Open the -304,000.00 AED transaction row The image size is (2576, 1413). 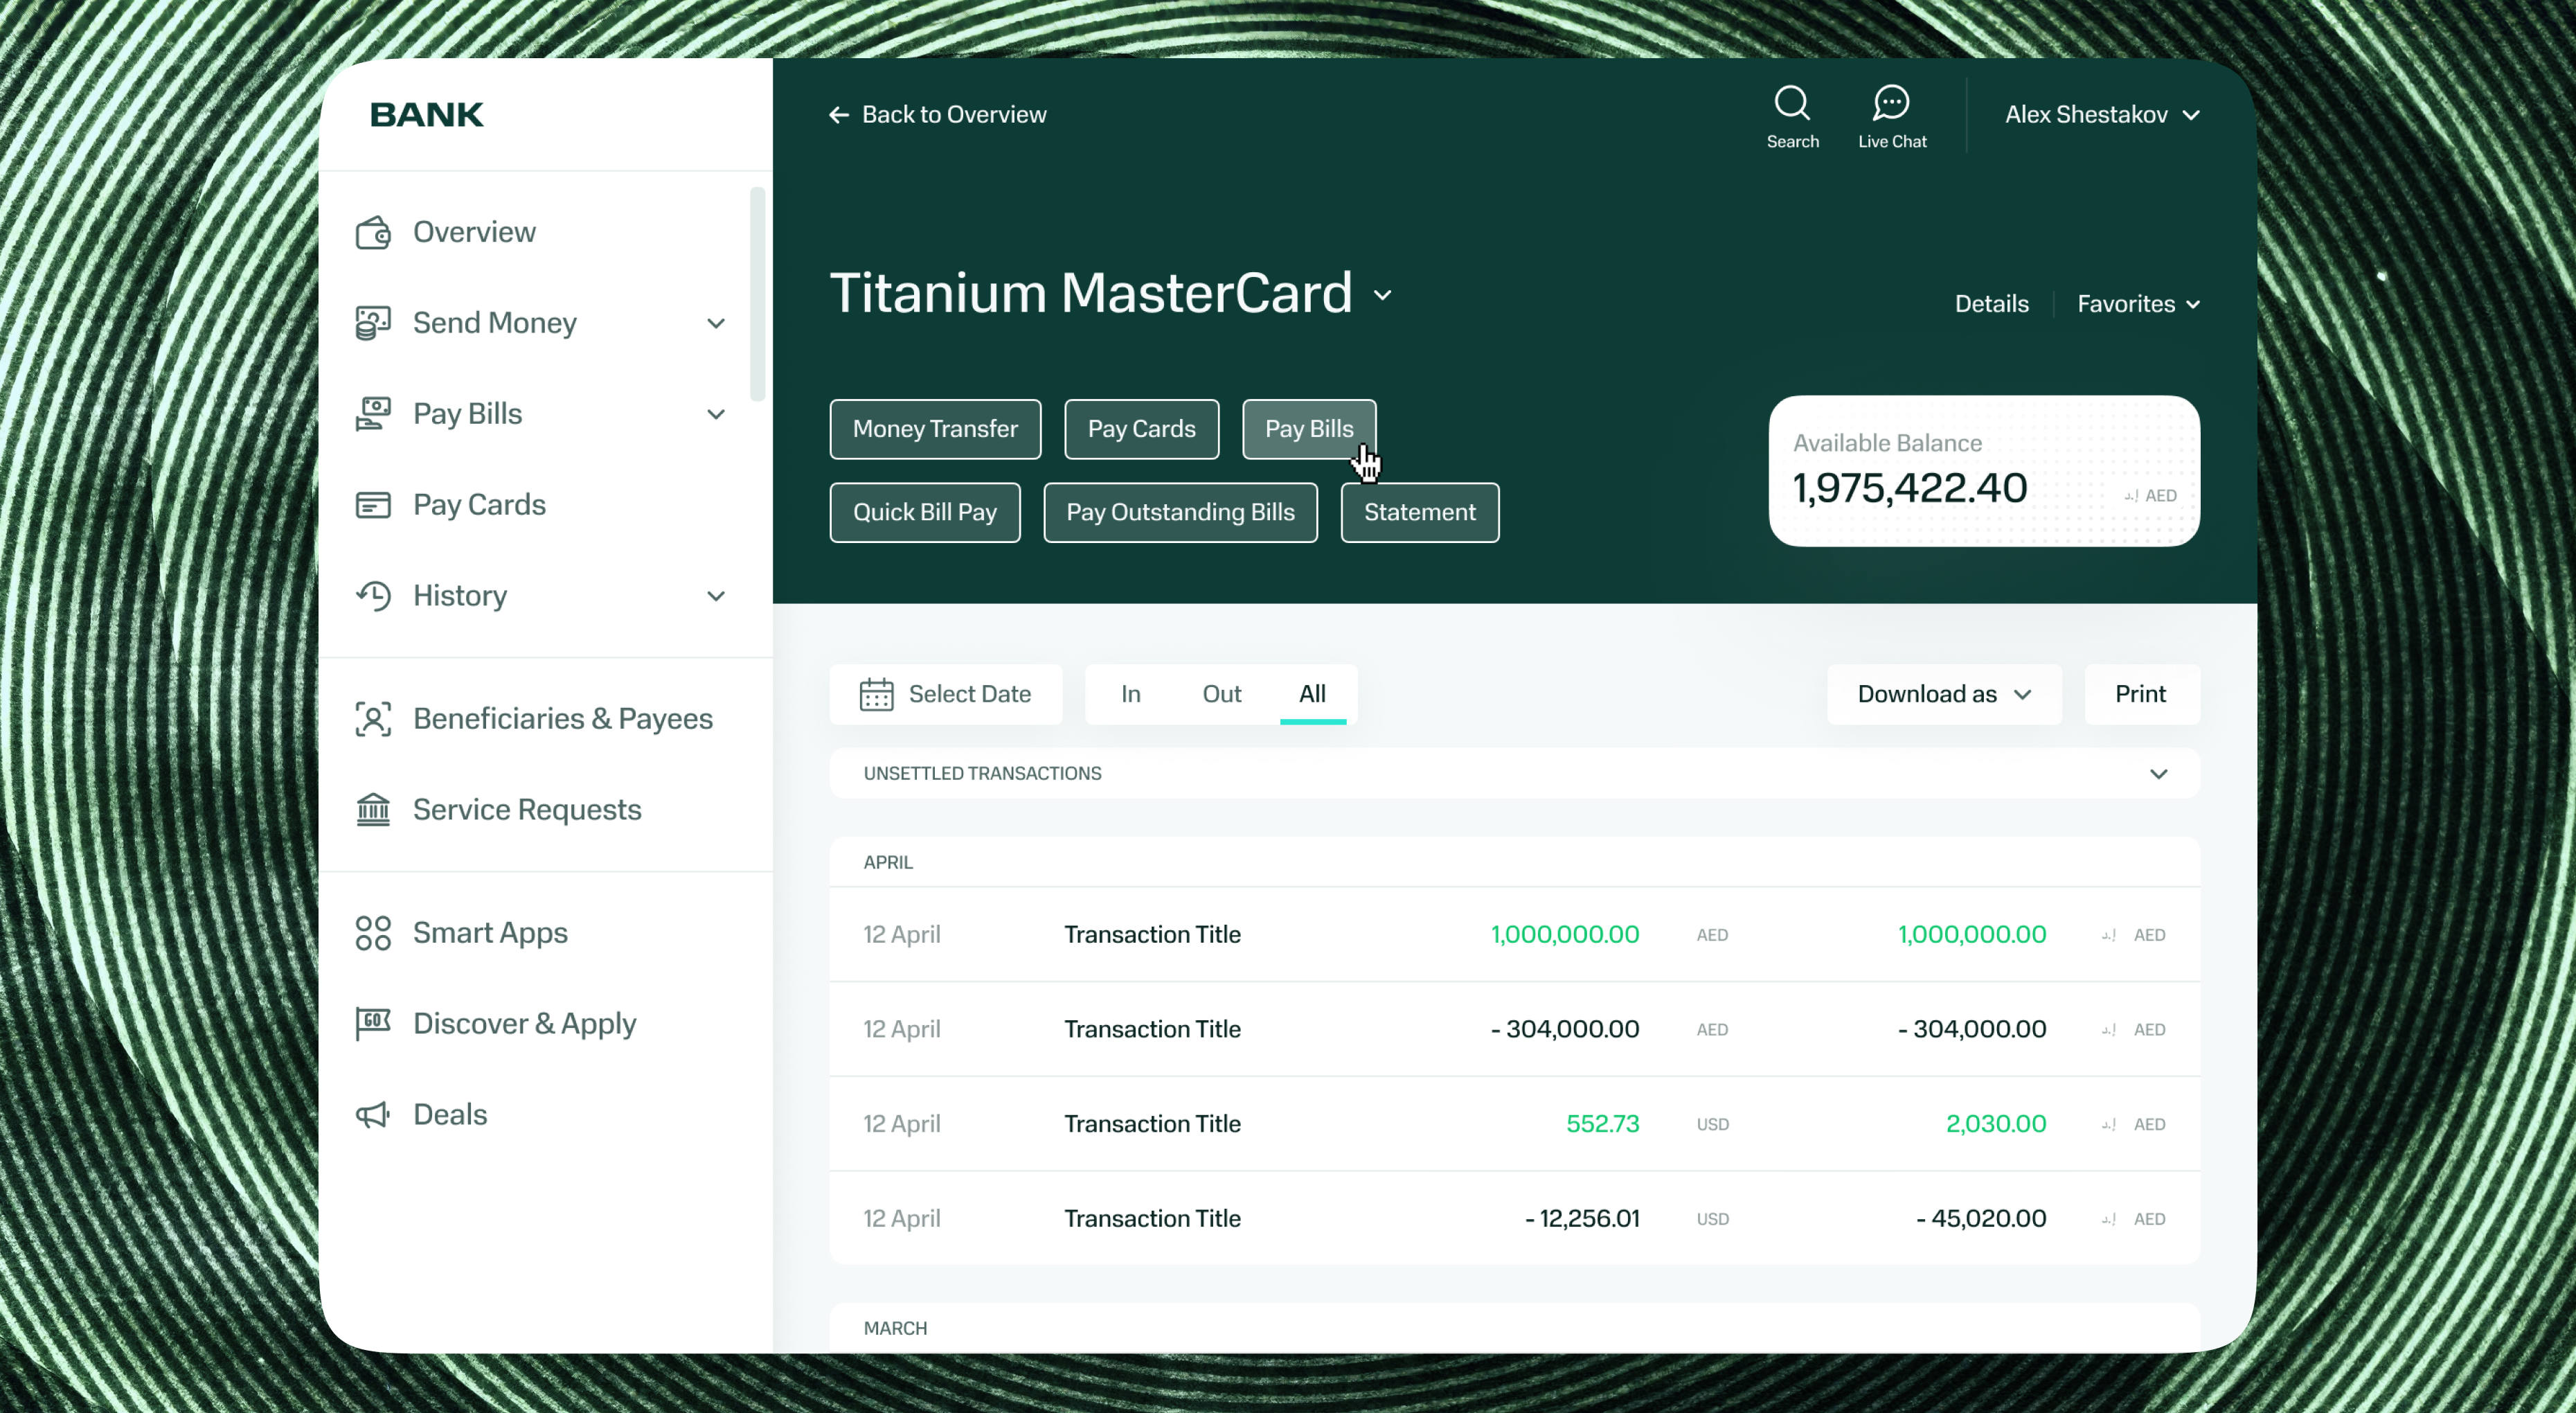point(1514,1029)
